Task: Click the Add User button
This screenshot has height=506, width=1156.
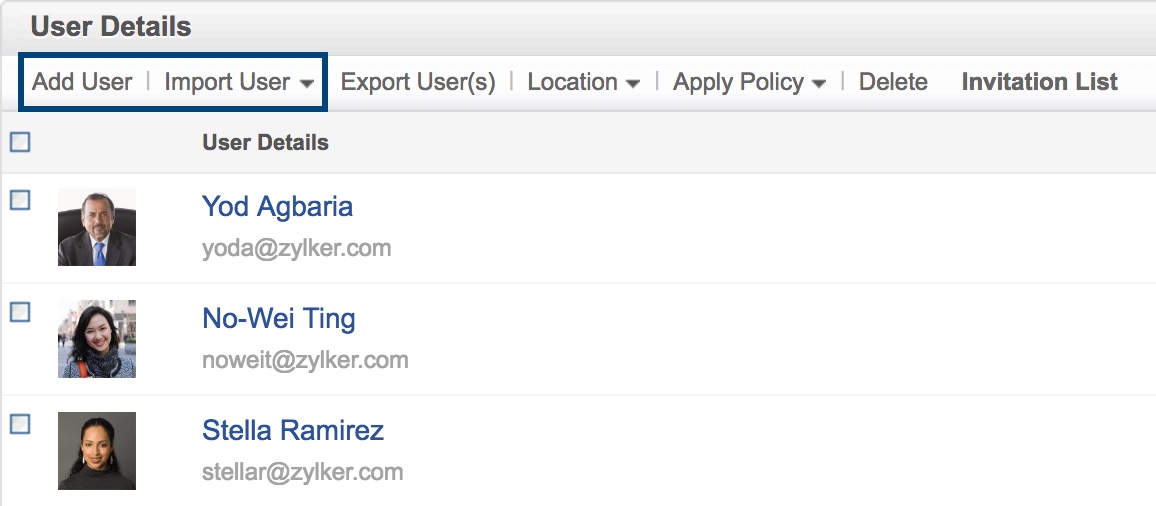Action: [82, 82]
